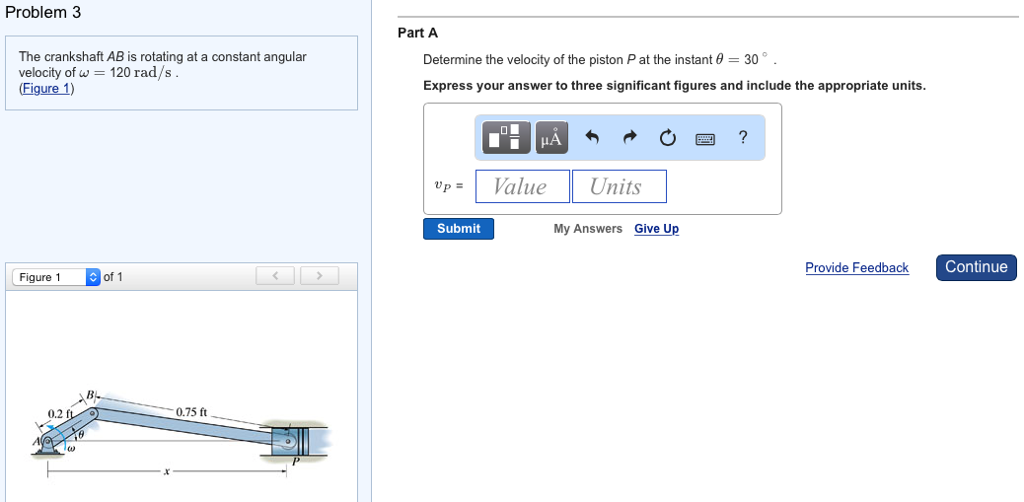Click the Units input field
This screenshot has width=1024, height=502.
619,187
